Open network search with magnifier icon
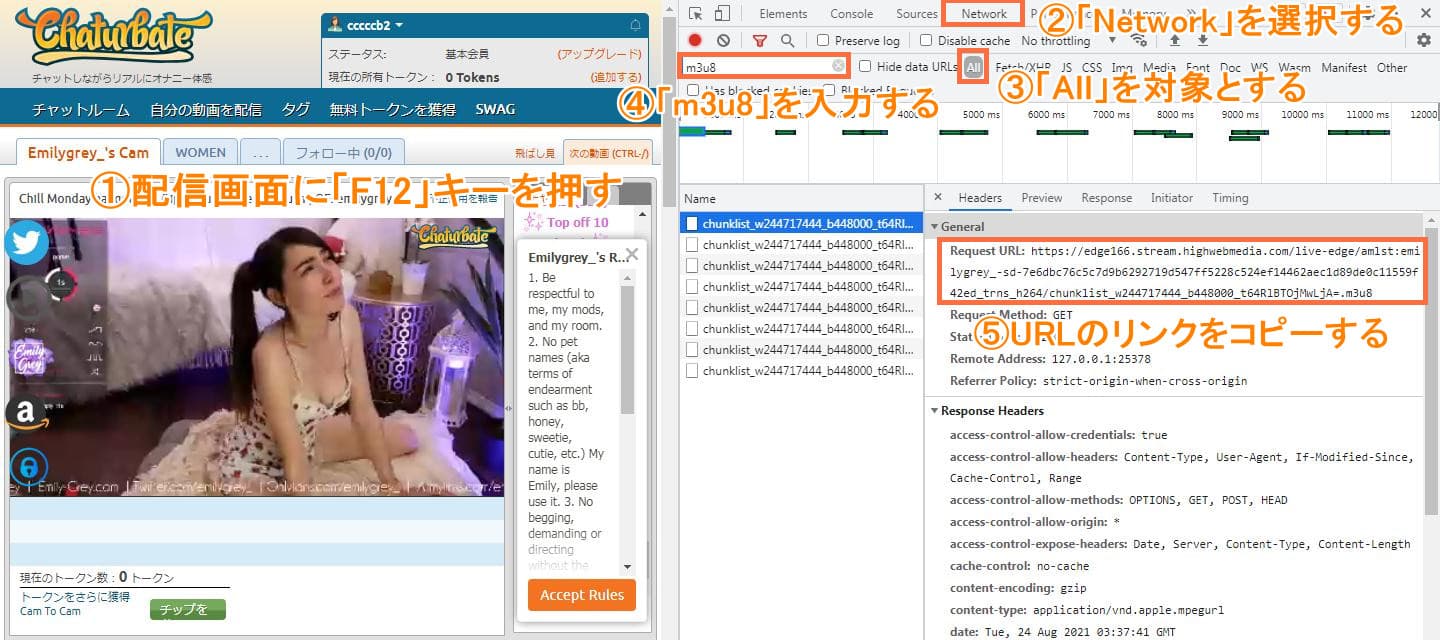This screenshot has width=1440, height=640. [x=788, y=40]
